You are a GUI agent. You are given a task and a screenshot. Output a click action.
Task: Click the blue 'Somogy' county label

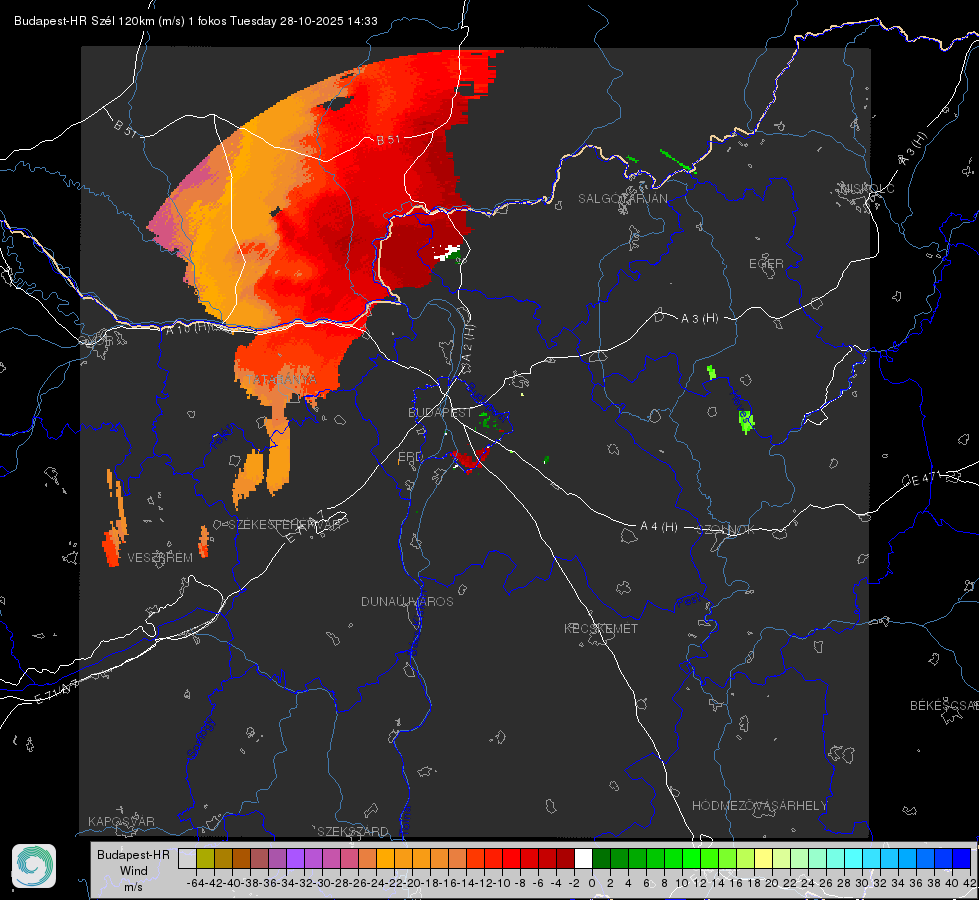201,738
